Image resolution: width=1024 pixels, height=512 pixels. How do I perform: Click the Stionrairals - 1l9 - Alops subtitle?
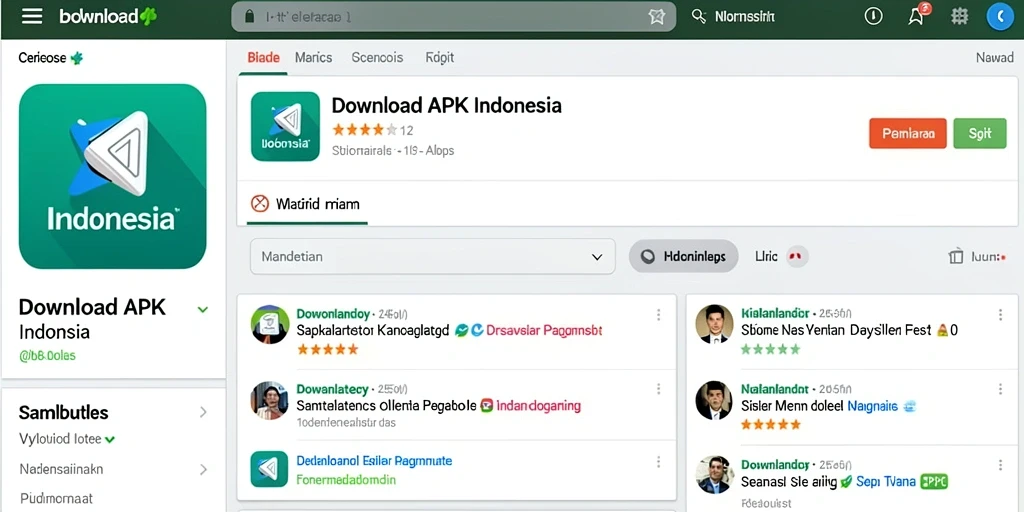(392, 150)
